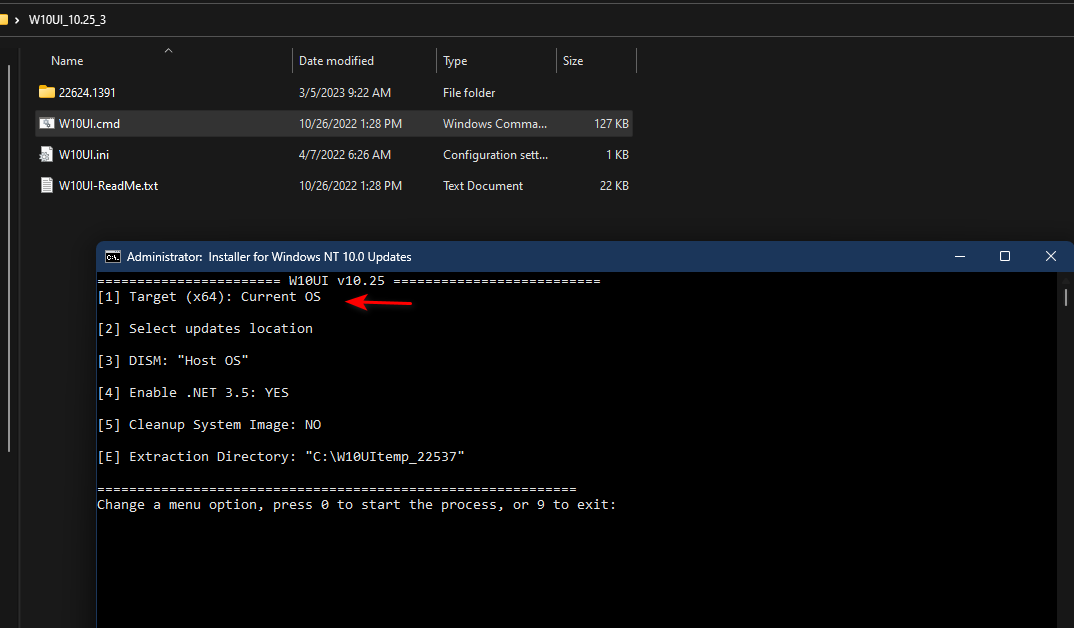Select the W10UI.ini file name

point(84,155)
